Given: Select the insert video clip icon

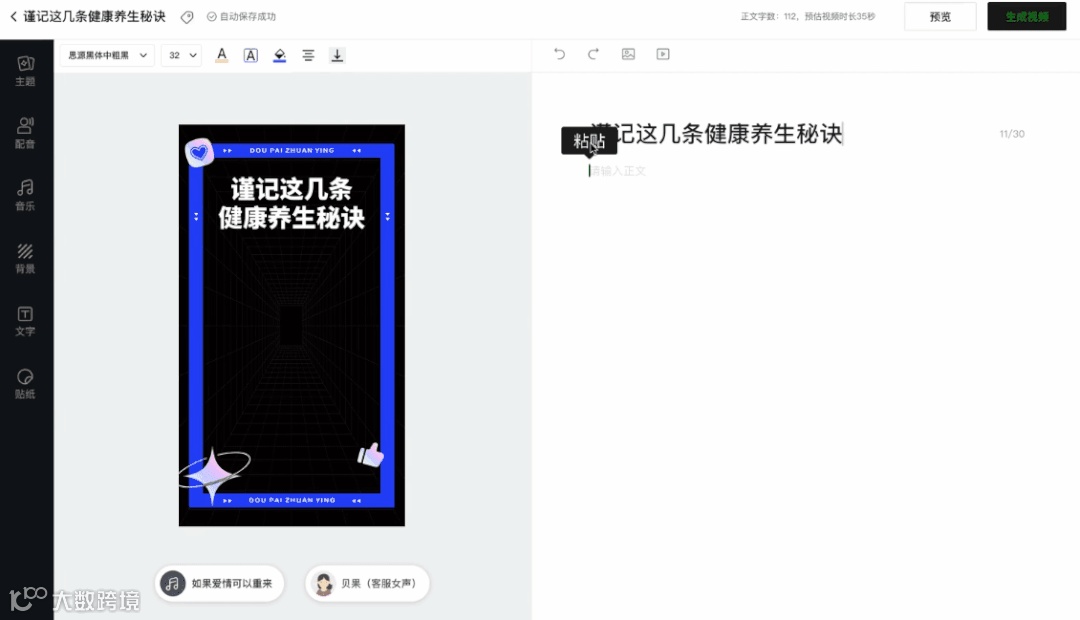Looking at the screenshot, I should [662, 54].
